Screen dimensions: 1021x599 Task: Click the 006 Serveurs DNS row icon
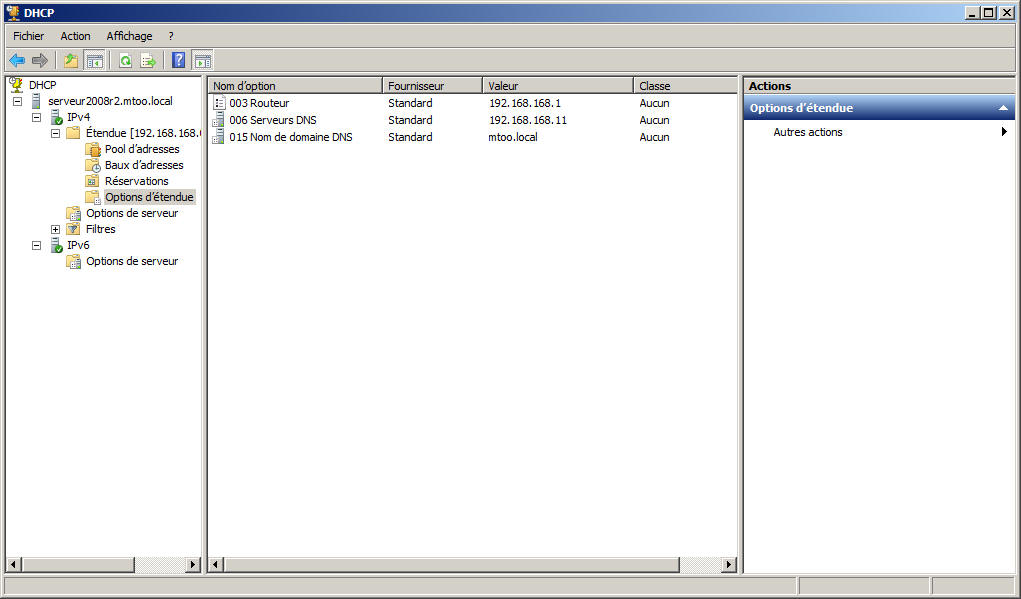coord(219,120)
